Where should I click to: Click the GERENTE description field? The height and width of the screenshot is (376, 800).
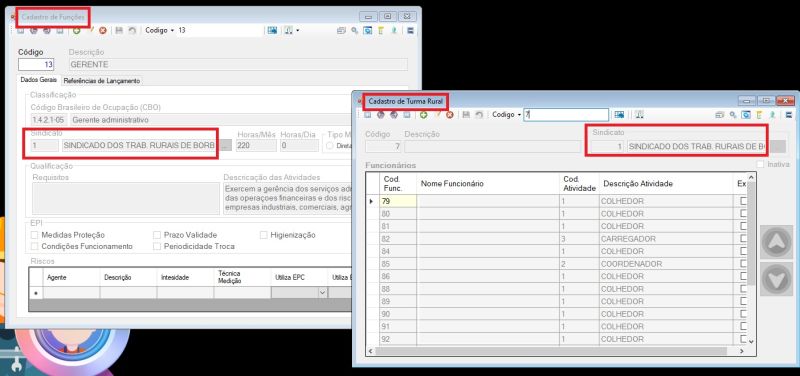pos(238,65)
